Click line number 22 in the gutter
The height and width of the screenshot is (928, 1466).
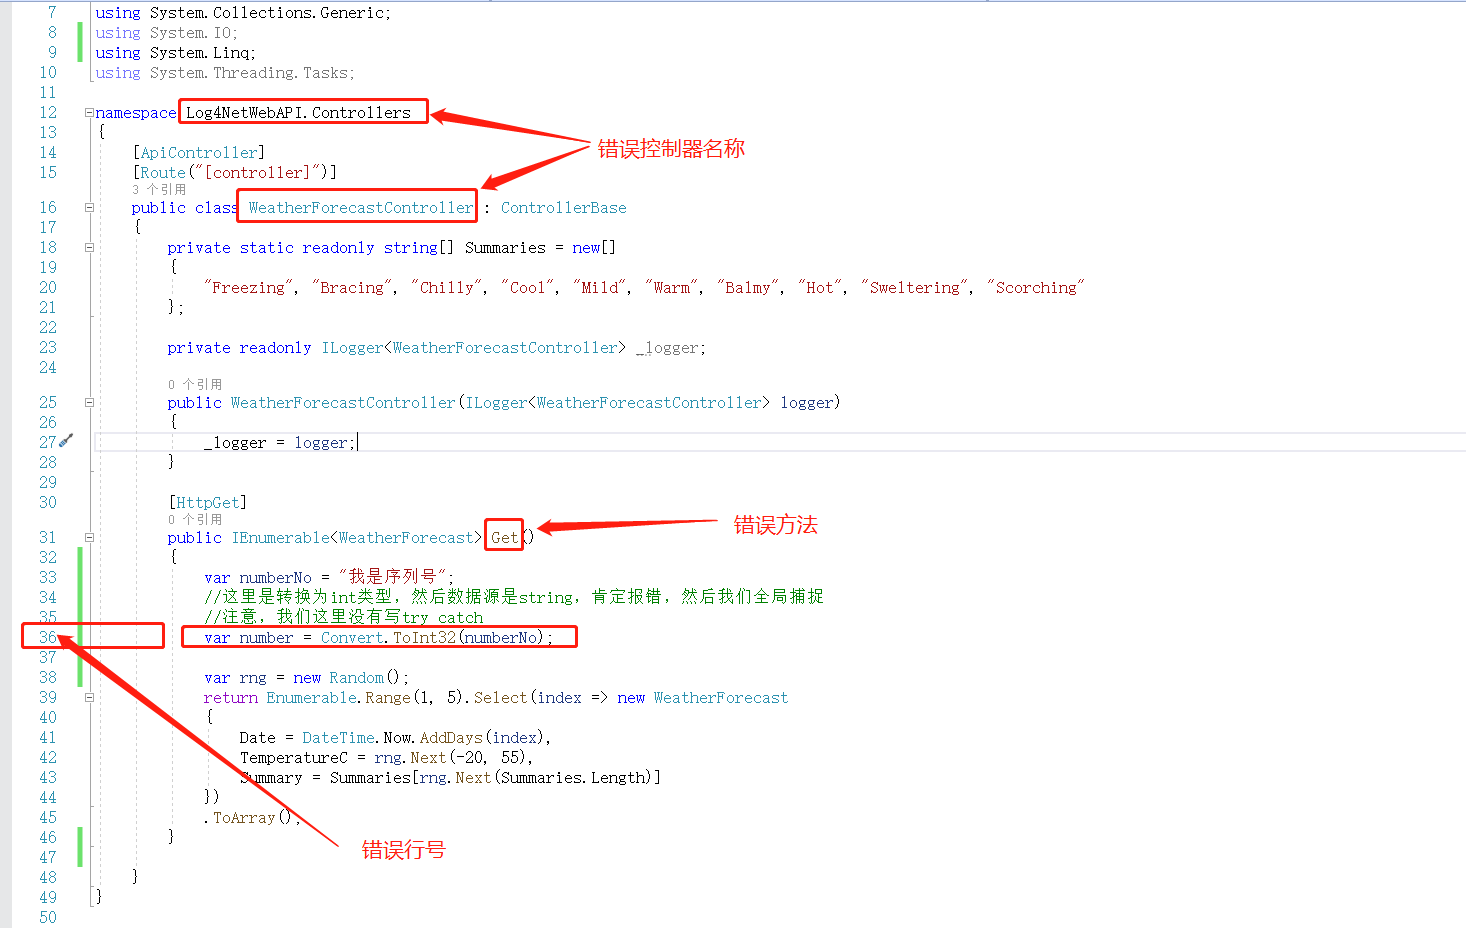coord(48,328)
